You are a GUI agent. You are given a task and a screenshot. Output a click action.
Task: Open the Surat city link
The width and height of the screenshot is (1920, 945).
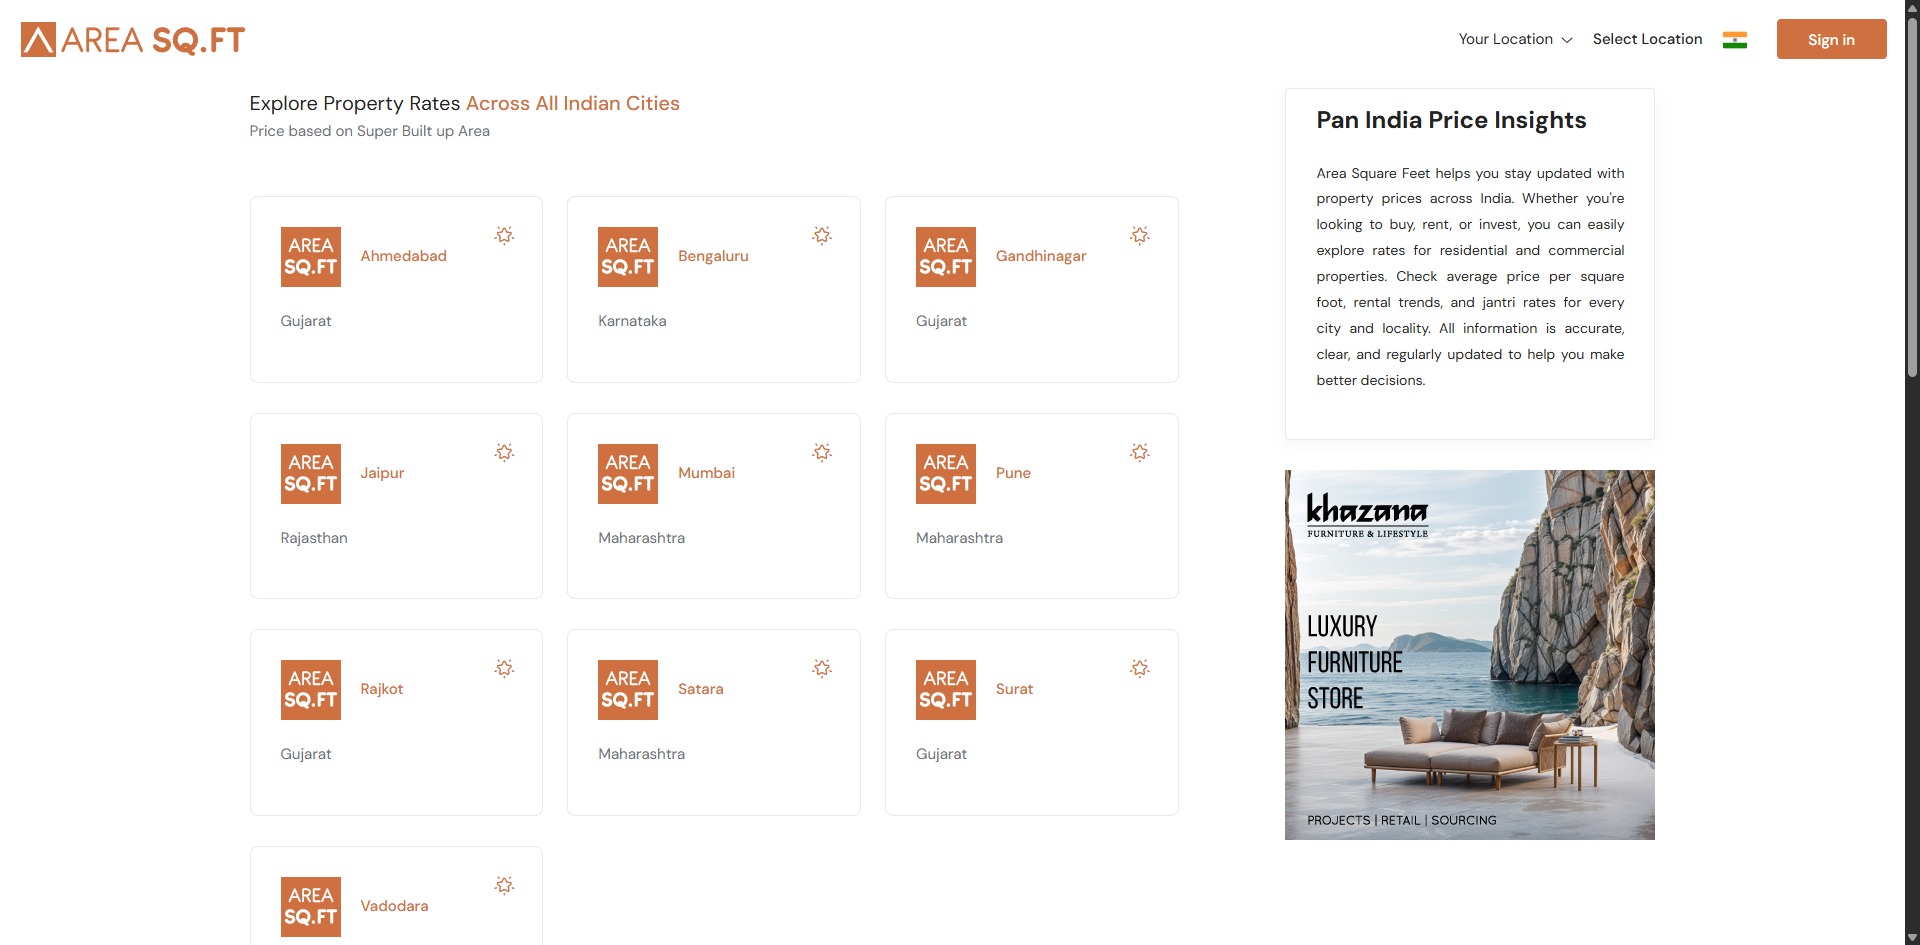point(1014,689)
